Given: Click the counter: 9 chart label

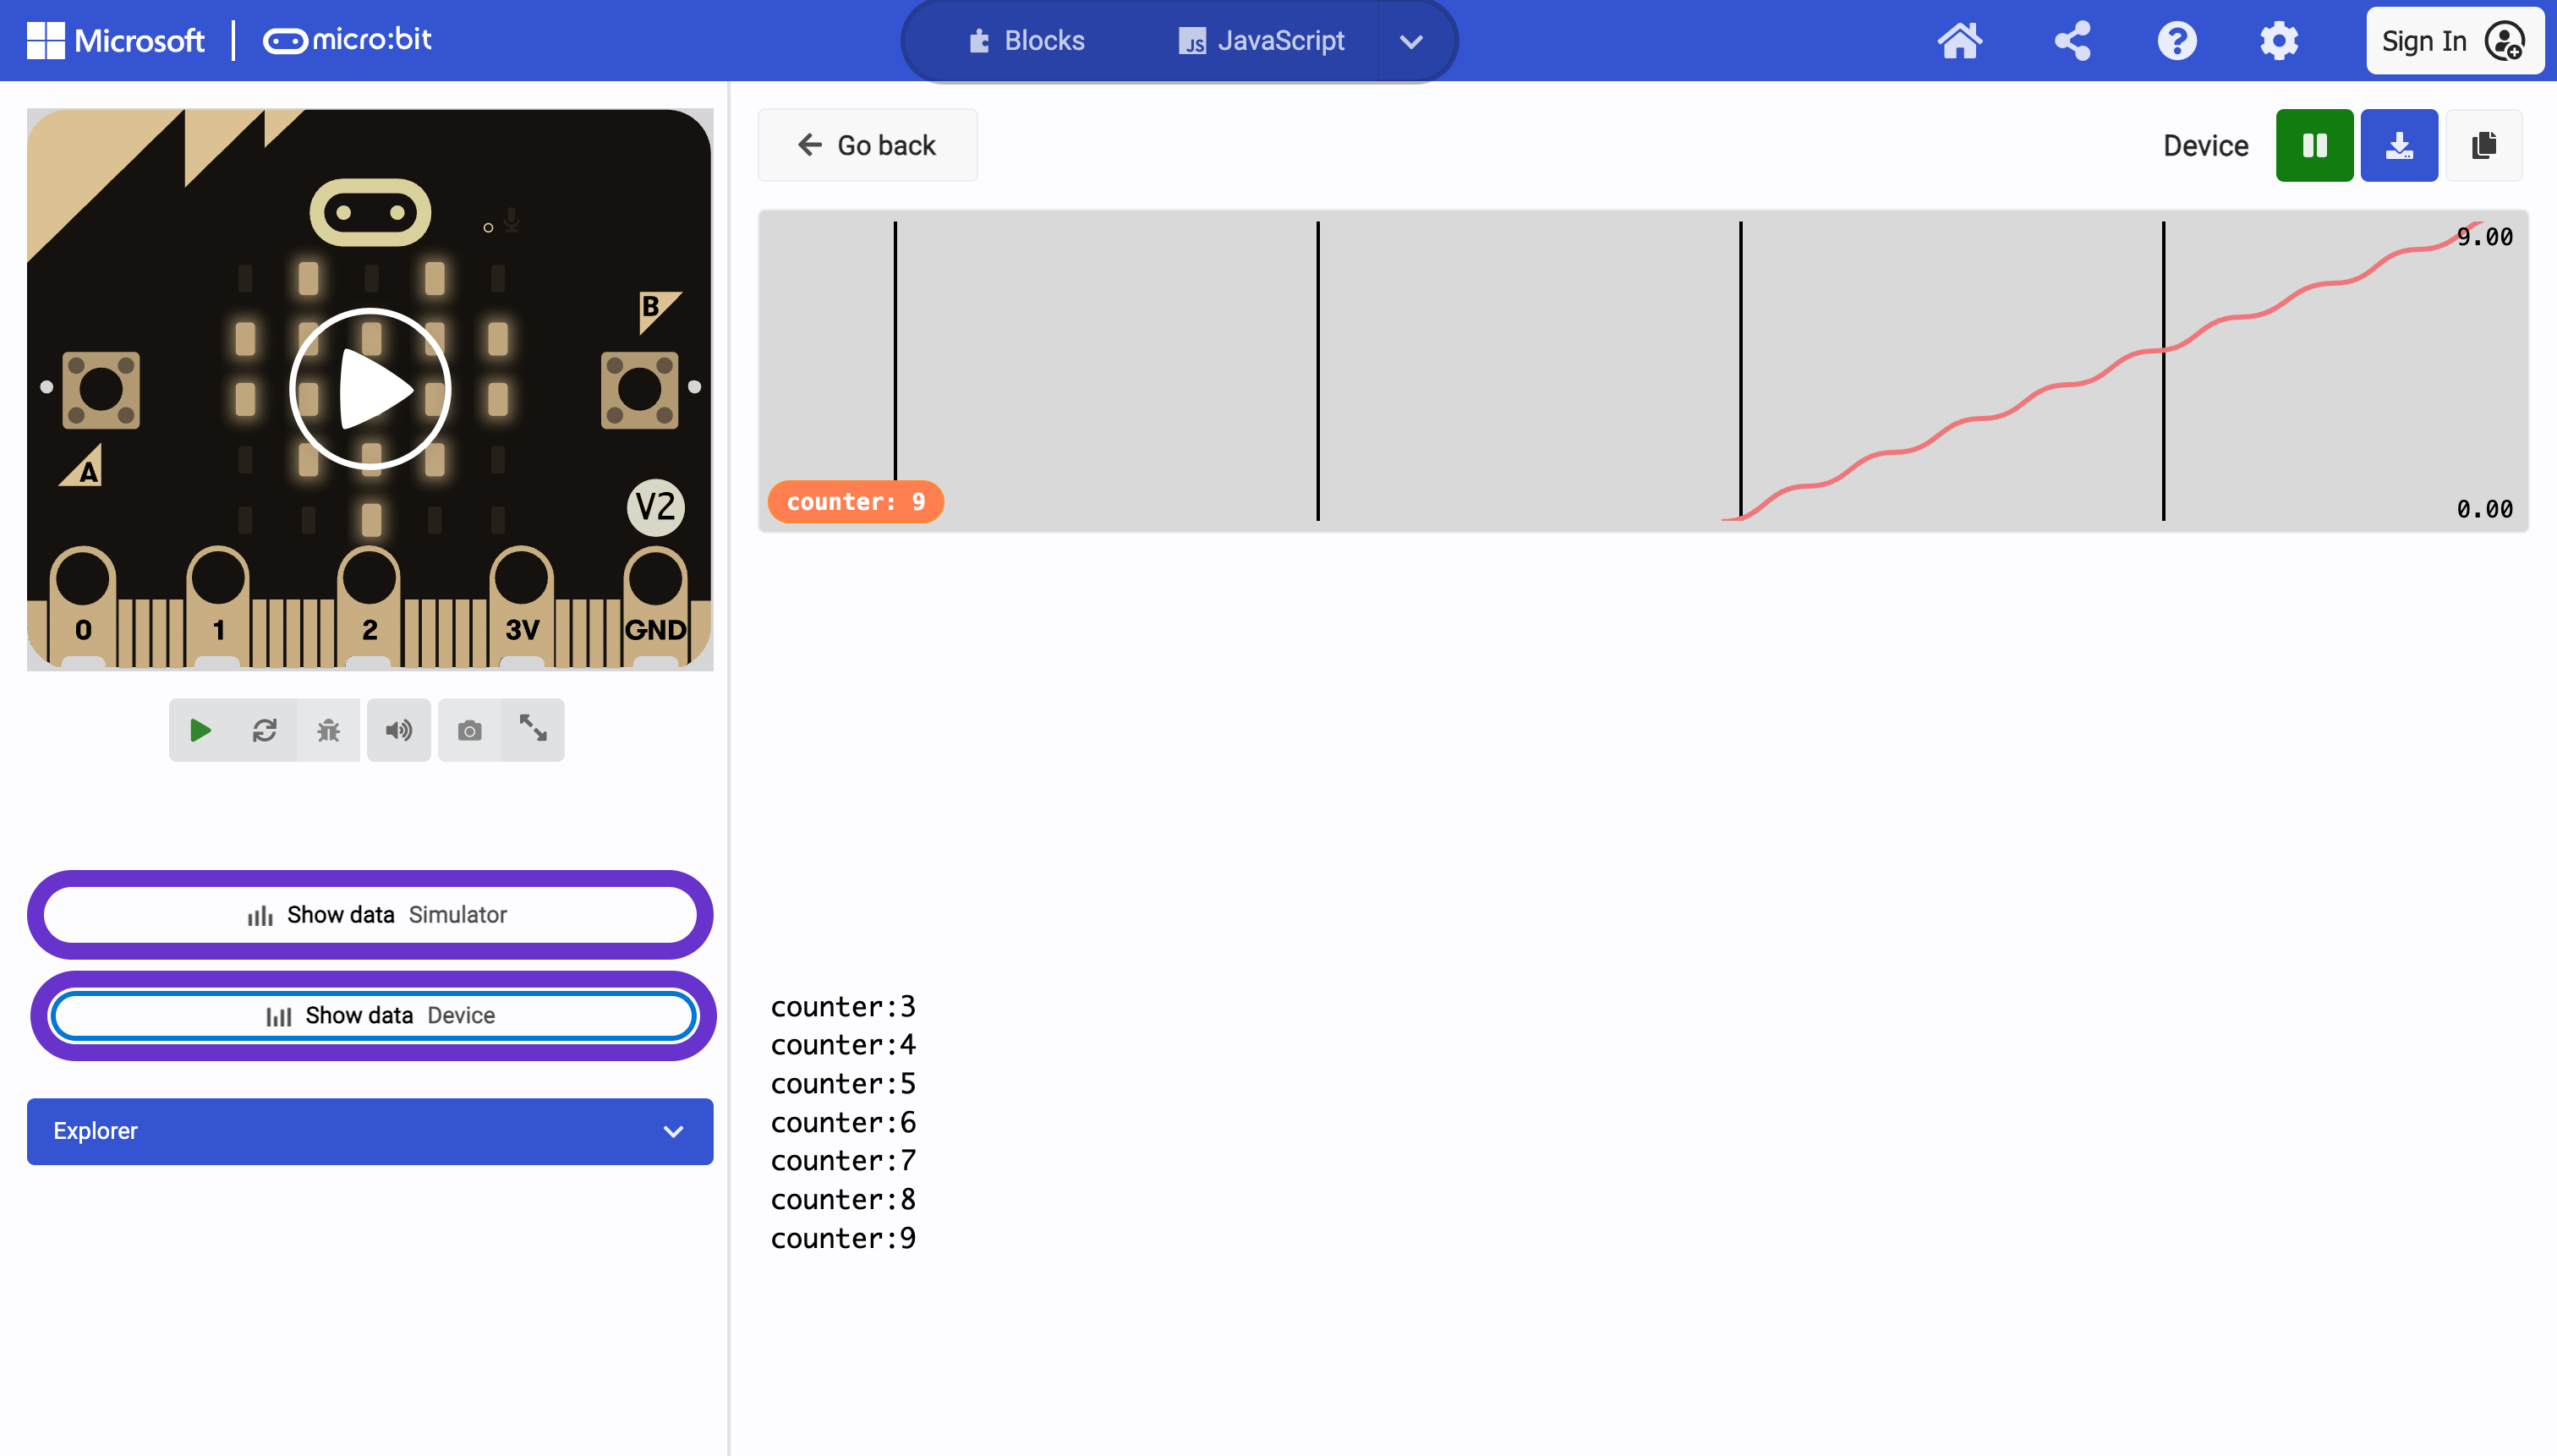Looking at the screenshot, I should [855, 501].
